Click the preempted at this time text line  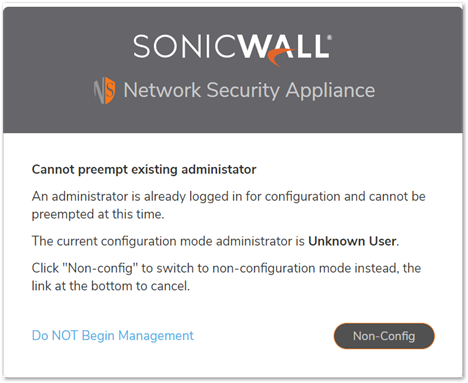[98, 214]
